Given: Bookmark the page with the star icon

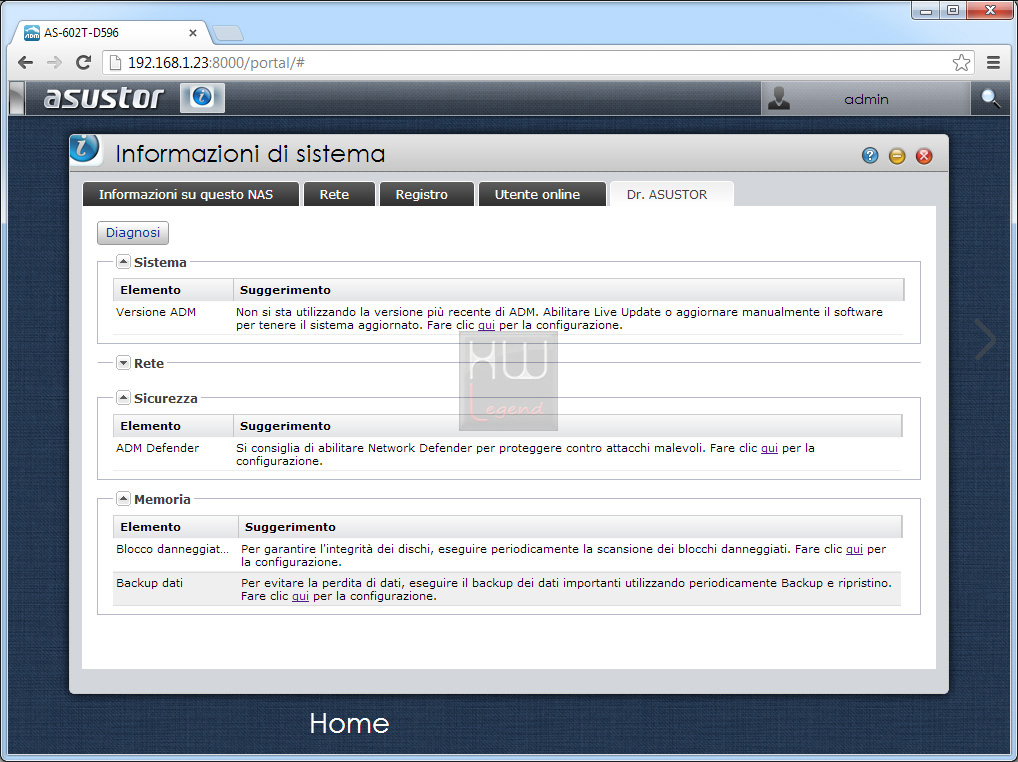Looking at the screenshot, I should tap(962, 62).
